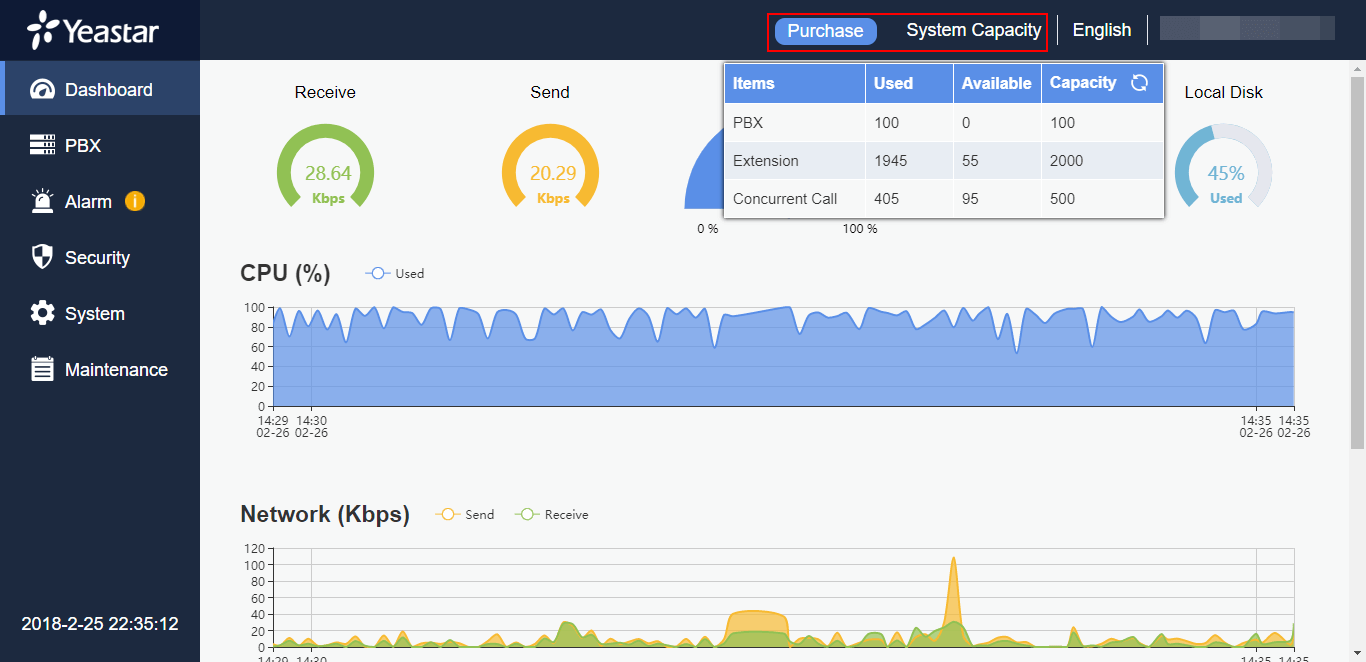Open the blurred user account menu
Image resolution: width=1366 pixels, height=662 pixels.
1246,28
